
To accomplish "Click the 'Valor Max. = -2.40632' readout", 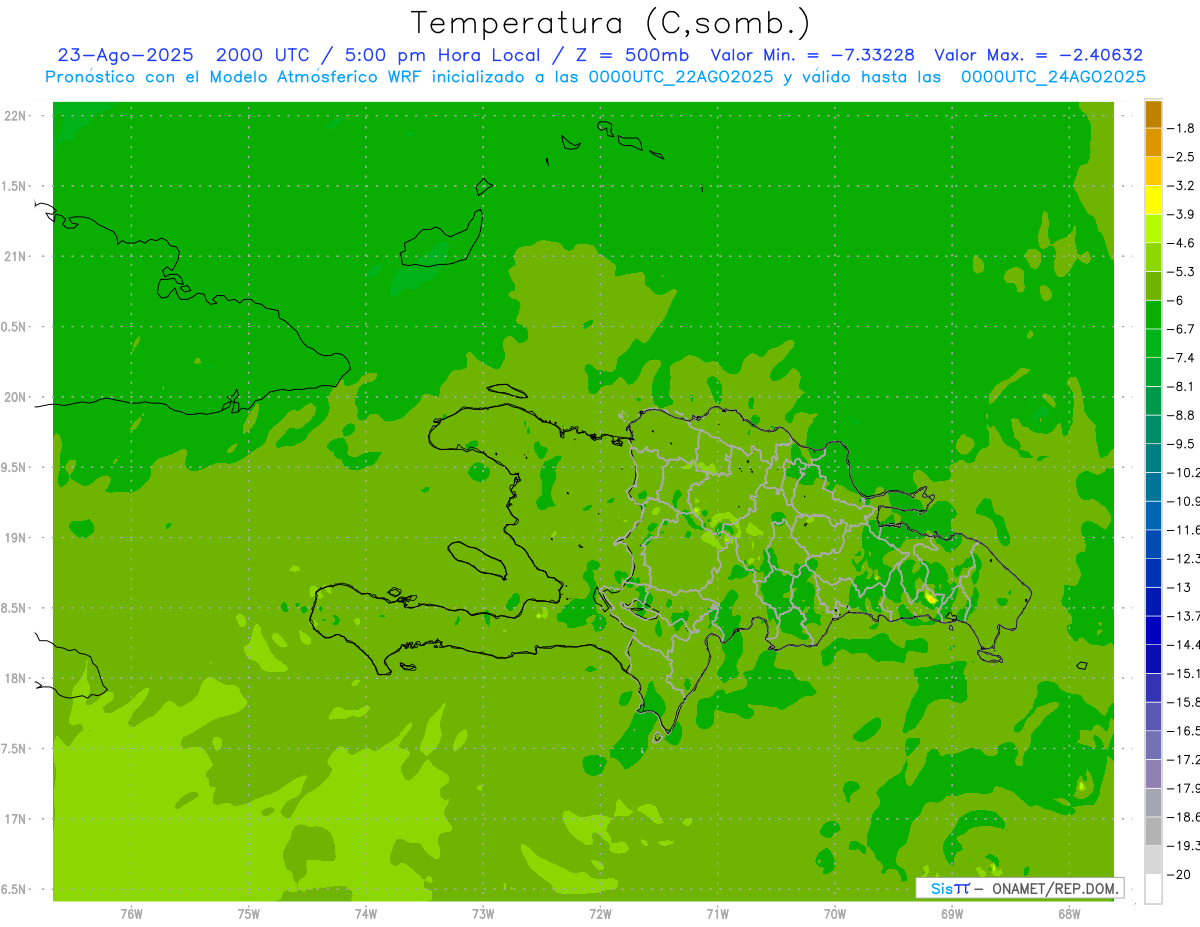I will pos(1038,55).
